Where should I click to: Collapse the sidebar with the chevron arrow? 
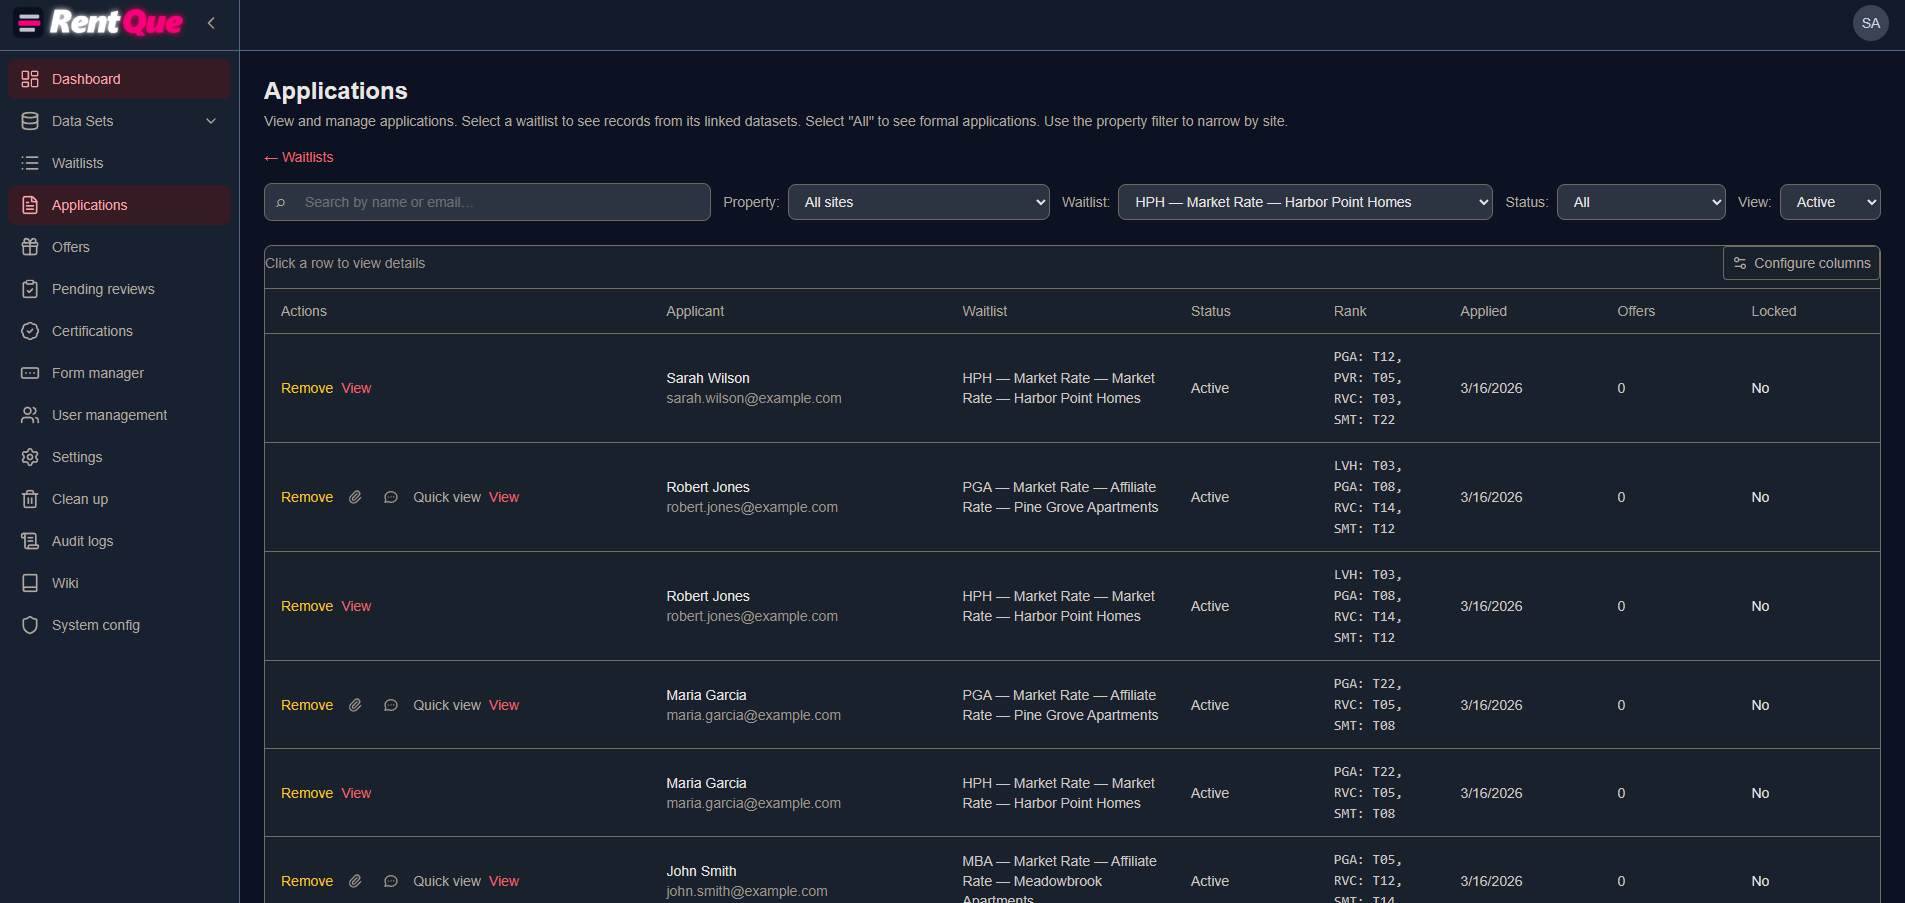point(211,22)
